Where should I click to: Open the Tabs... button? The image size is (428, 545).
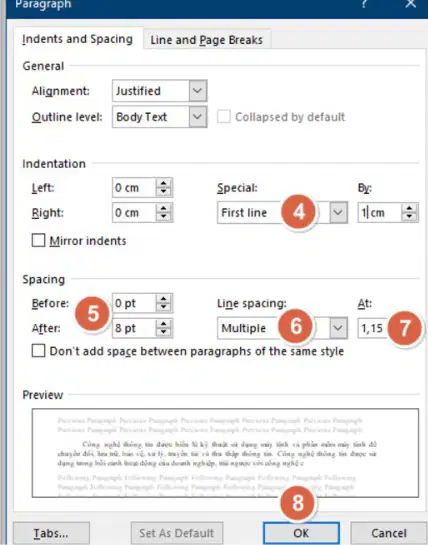click(51, 532)
